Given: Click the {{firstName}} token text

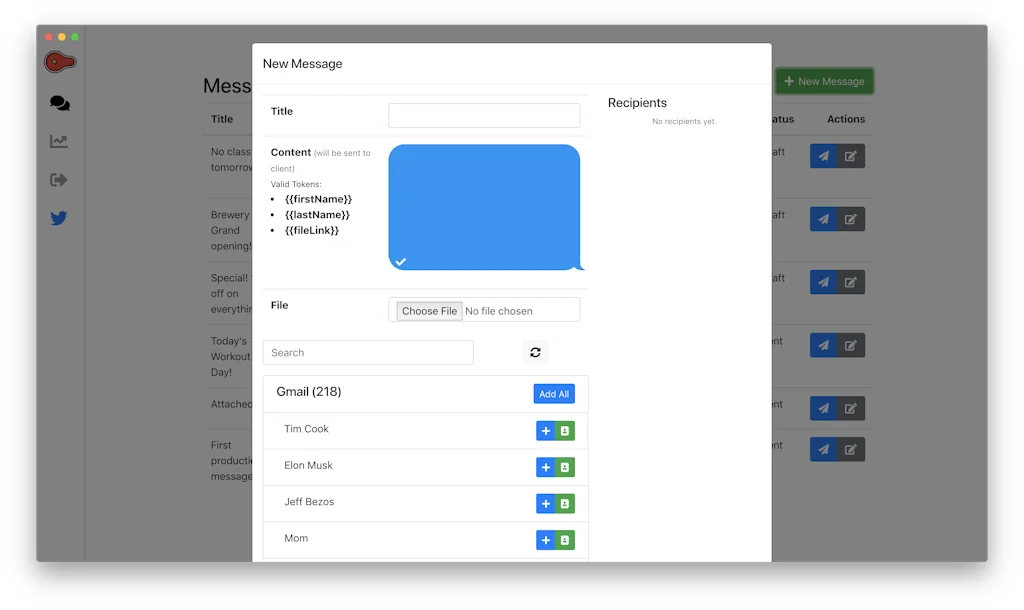Looking at the screenshot, I should coord(318,199).
